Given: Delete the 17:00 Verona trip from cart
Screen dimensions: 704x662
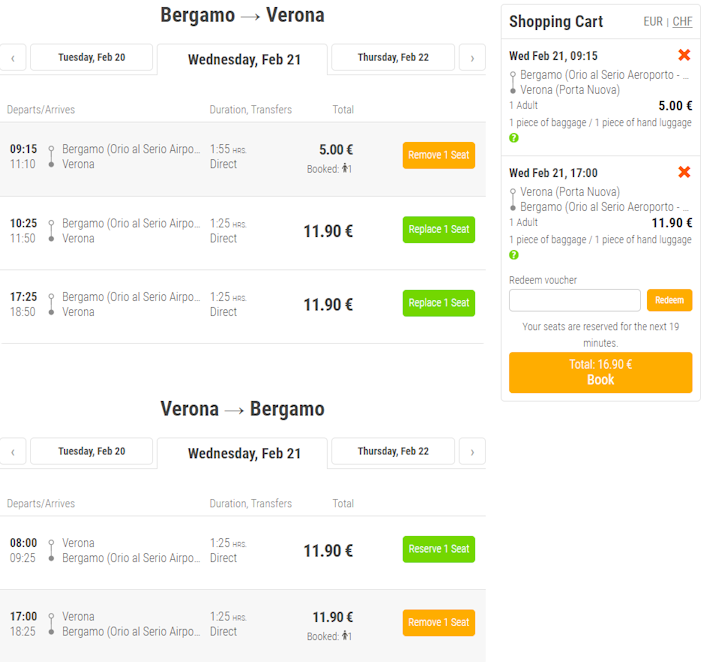Looking at the screenshot, I should [684, 172].
